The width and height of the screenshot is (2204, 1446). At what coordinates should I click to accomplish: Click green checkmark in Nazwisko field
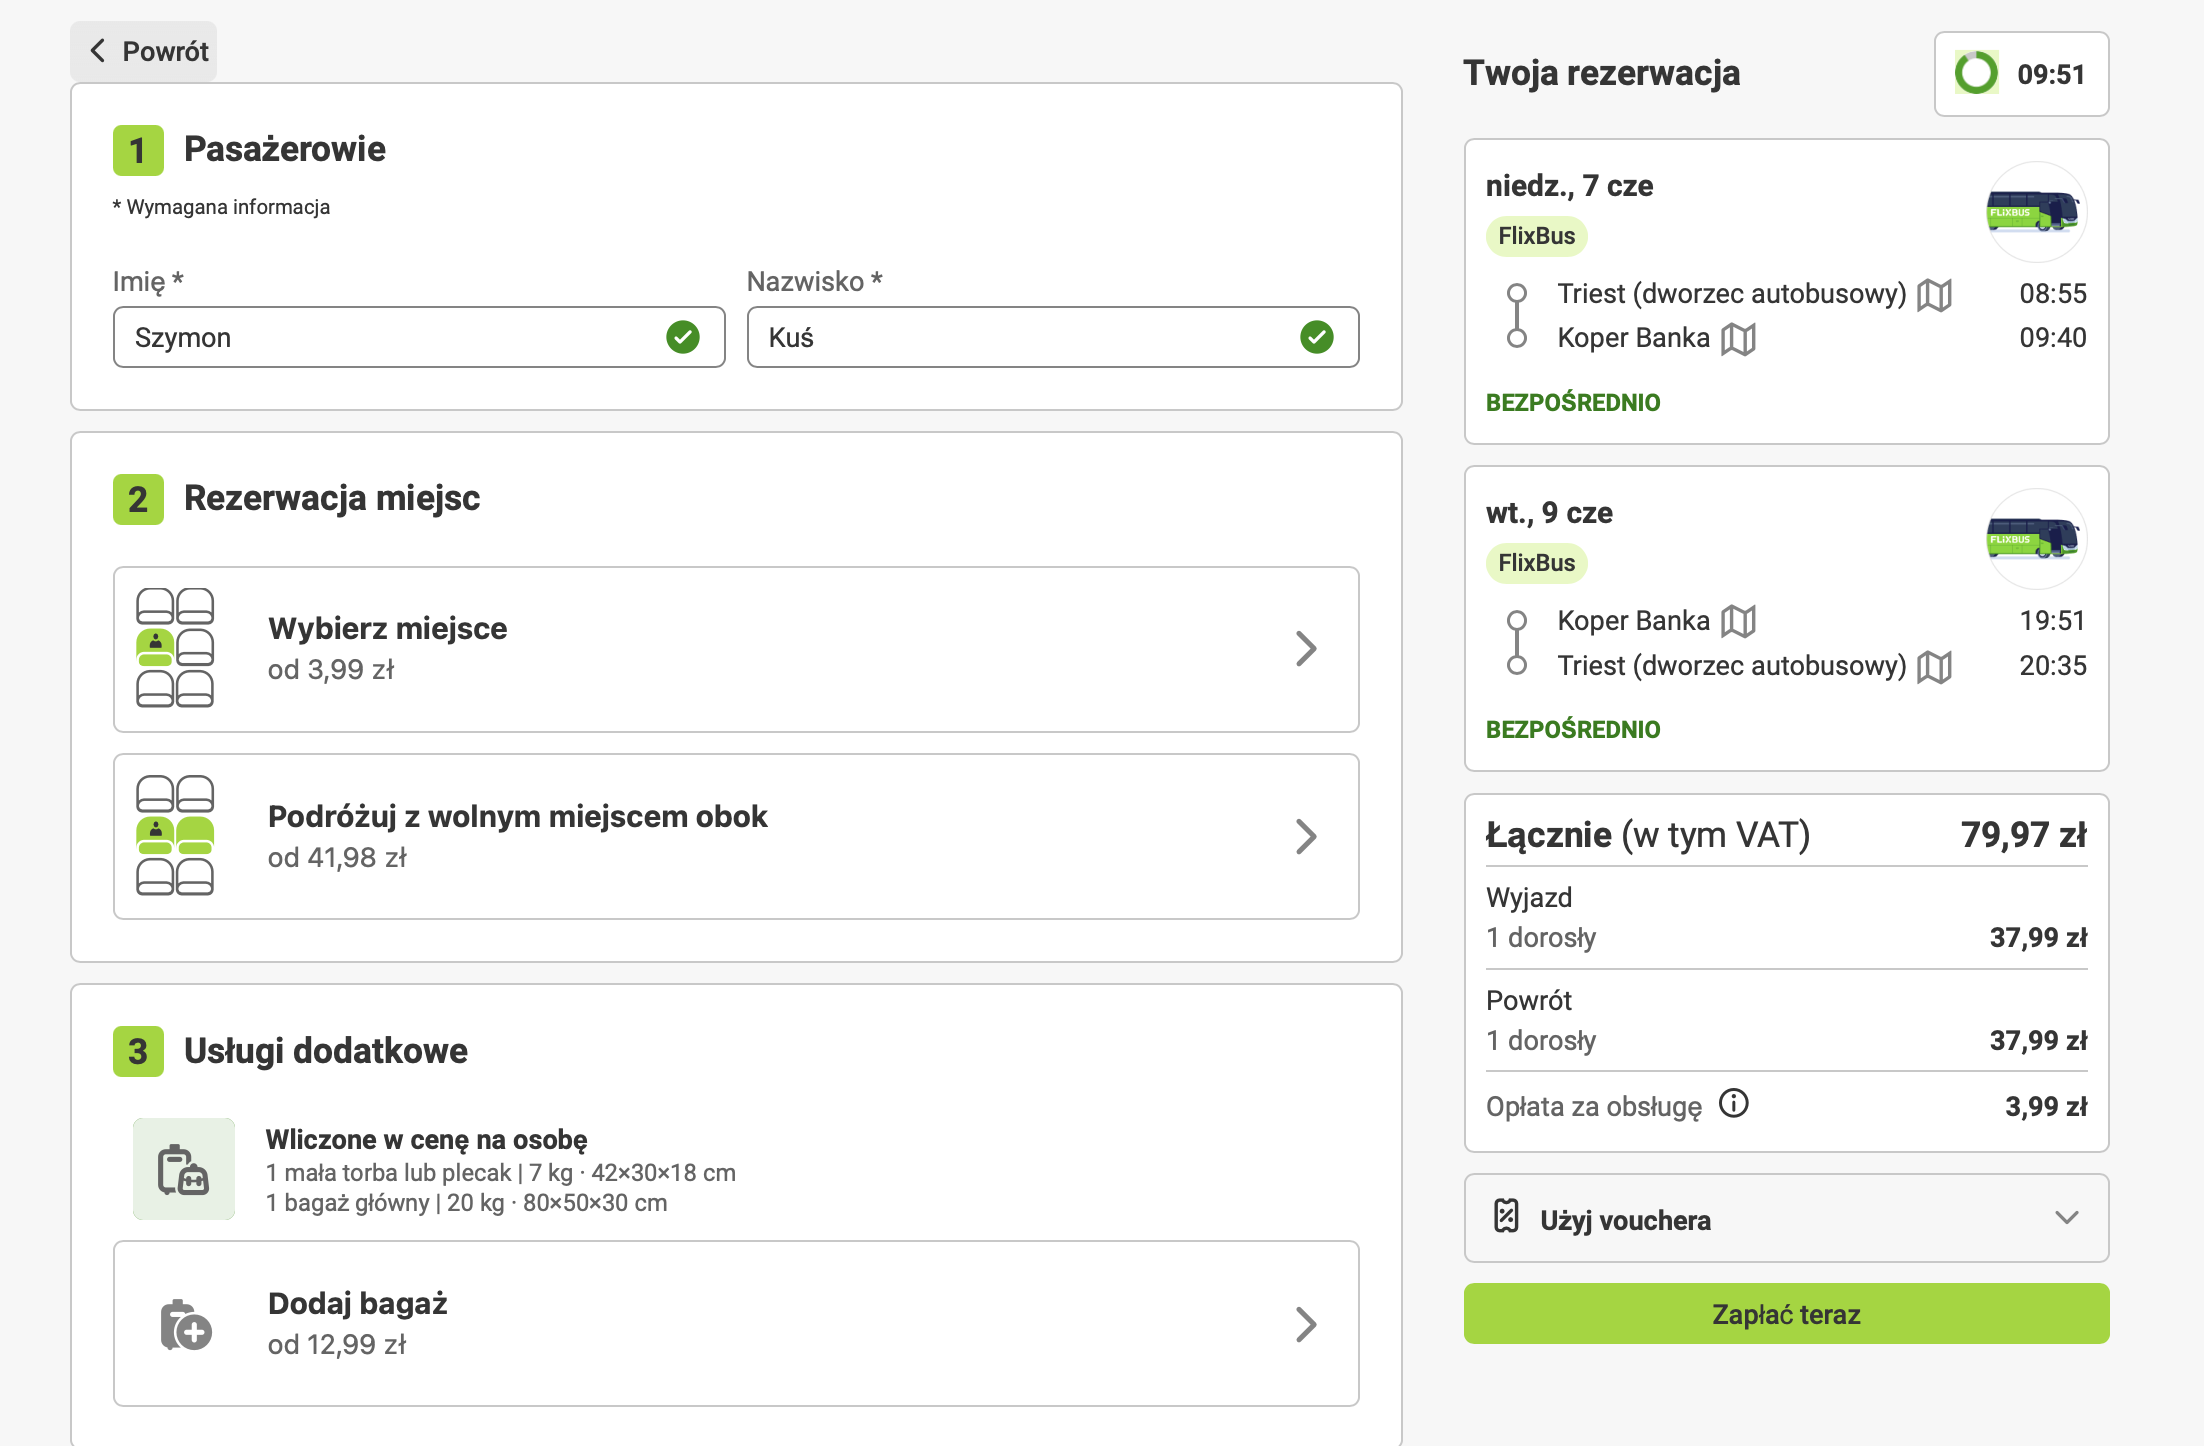1317,337
